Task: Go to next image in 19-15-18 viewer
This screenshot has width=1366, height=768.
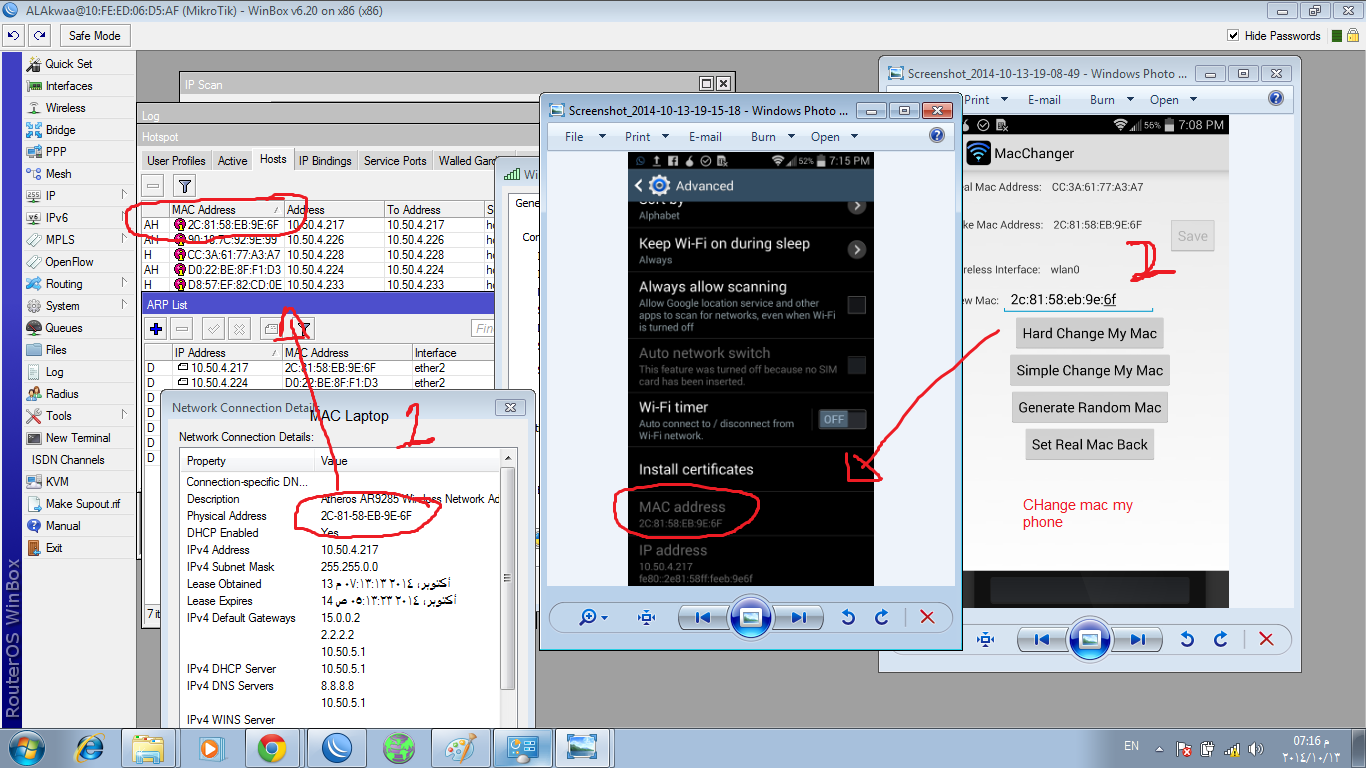Action: 797,617
